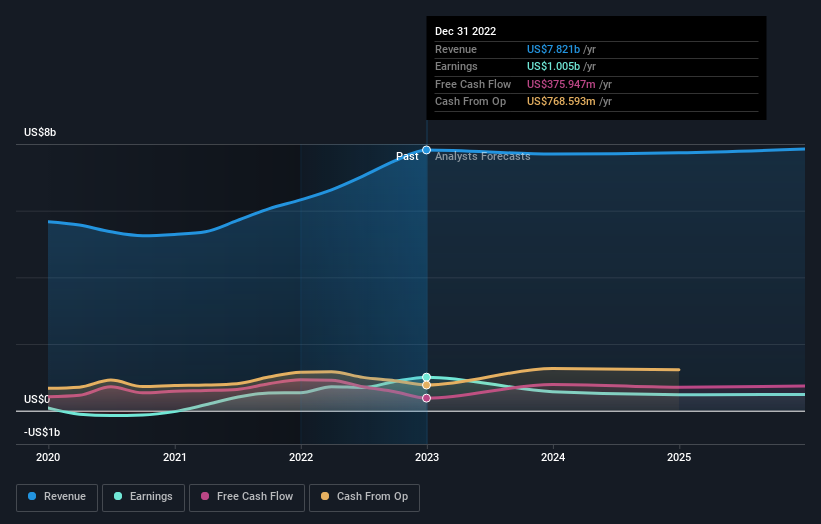Click the 2021 x-axis label
The width and height of the screenshot is (821, 524).
click(x=174, y=457)
